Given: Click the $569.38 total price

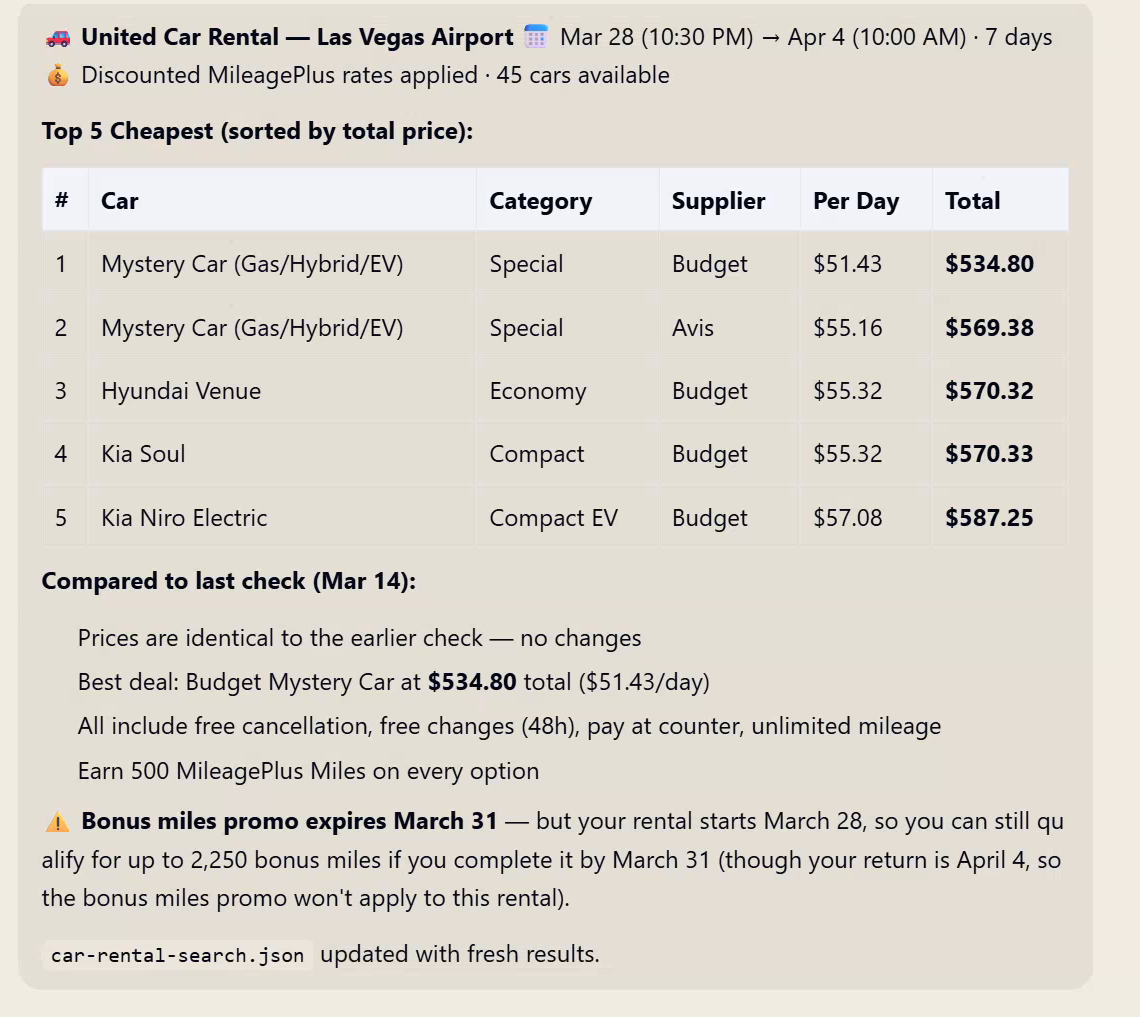Looking at the screenshot, I should click(989, 328).
